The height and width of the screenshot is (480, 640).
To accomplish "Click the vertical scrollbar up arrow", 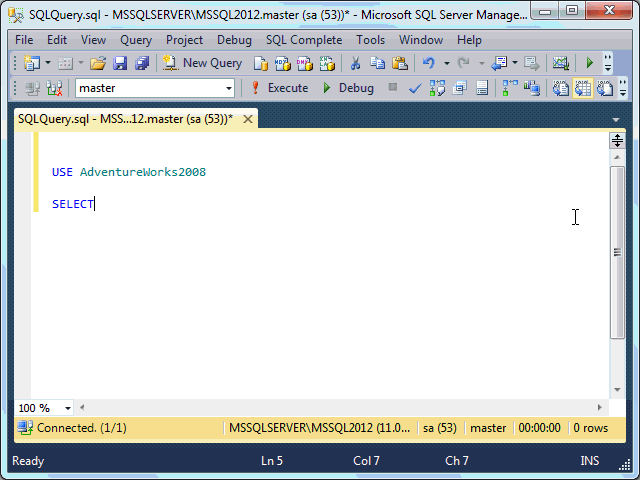I will (x=617, y=157).
